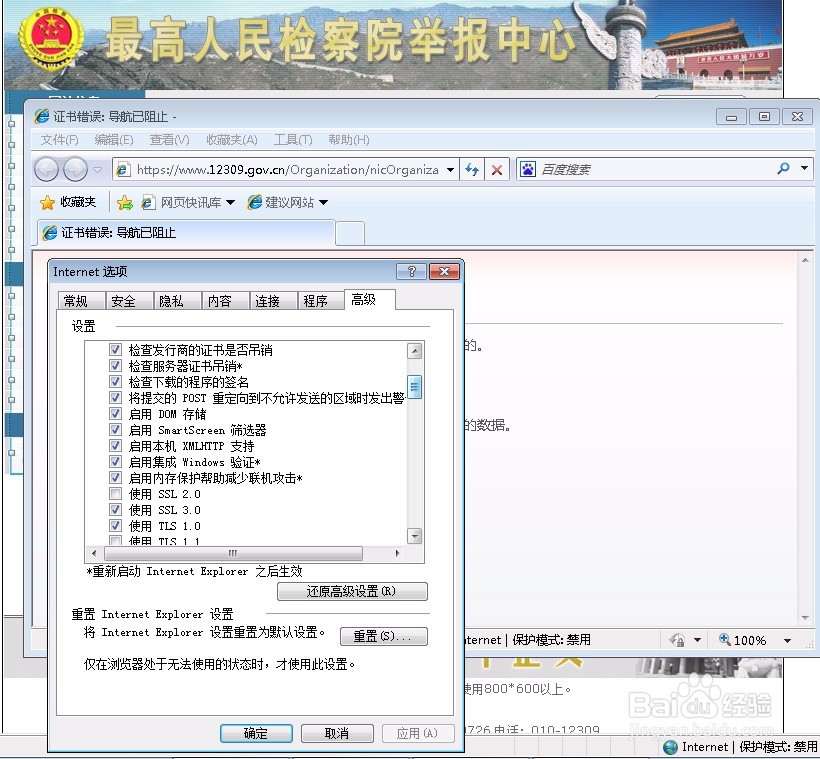Click the settings list vertical scrollbar thumb
Image resolution: width=820 pixels, height=759 pixels.
(x=414, y=387)
